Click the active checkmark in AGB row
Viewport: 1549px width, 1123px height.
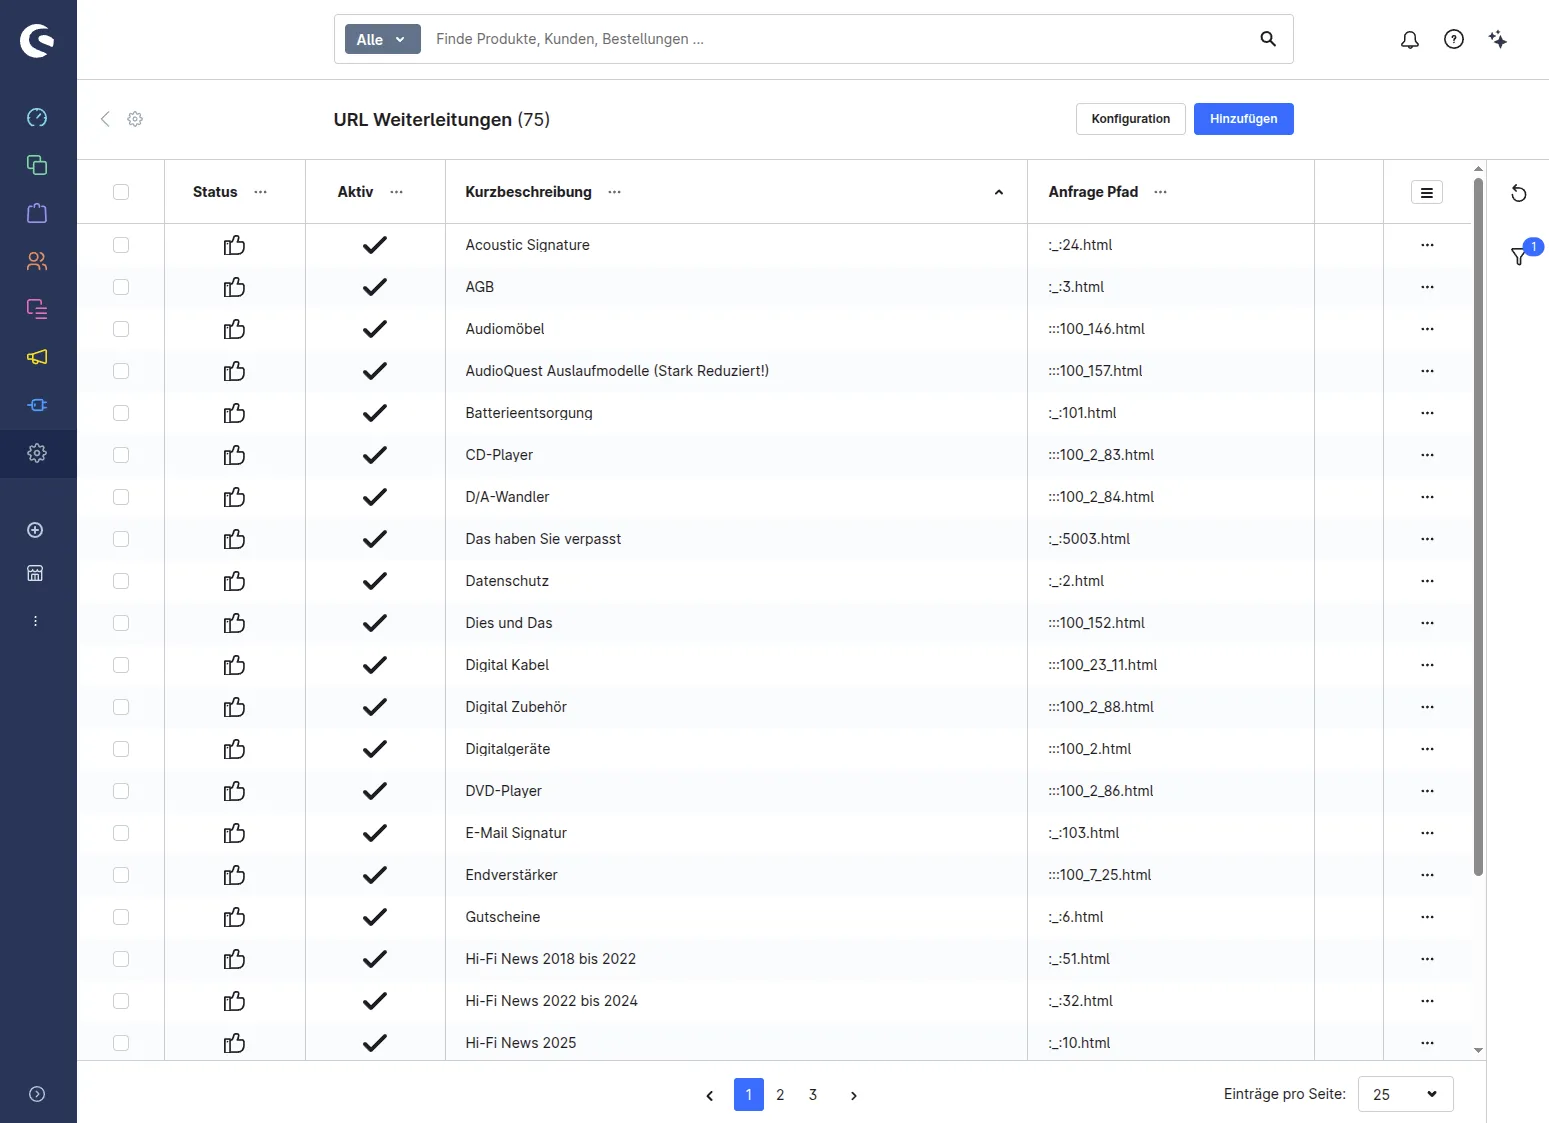[375, 287]
